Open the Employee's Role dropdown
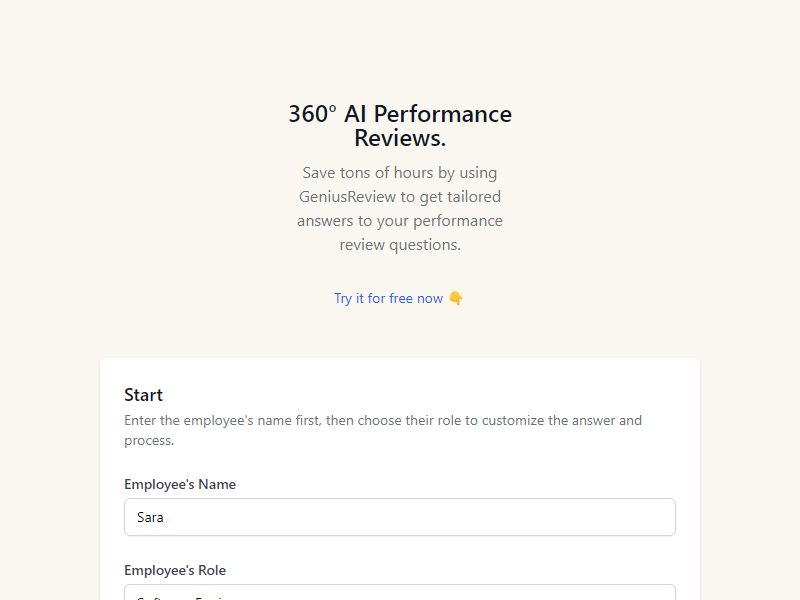The height and width of the screenshot is (600, 800). coord(400,594)
